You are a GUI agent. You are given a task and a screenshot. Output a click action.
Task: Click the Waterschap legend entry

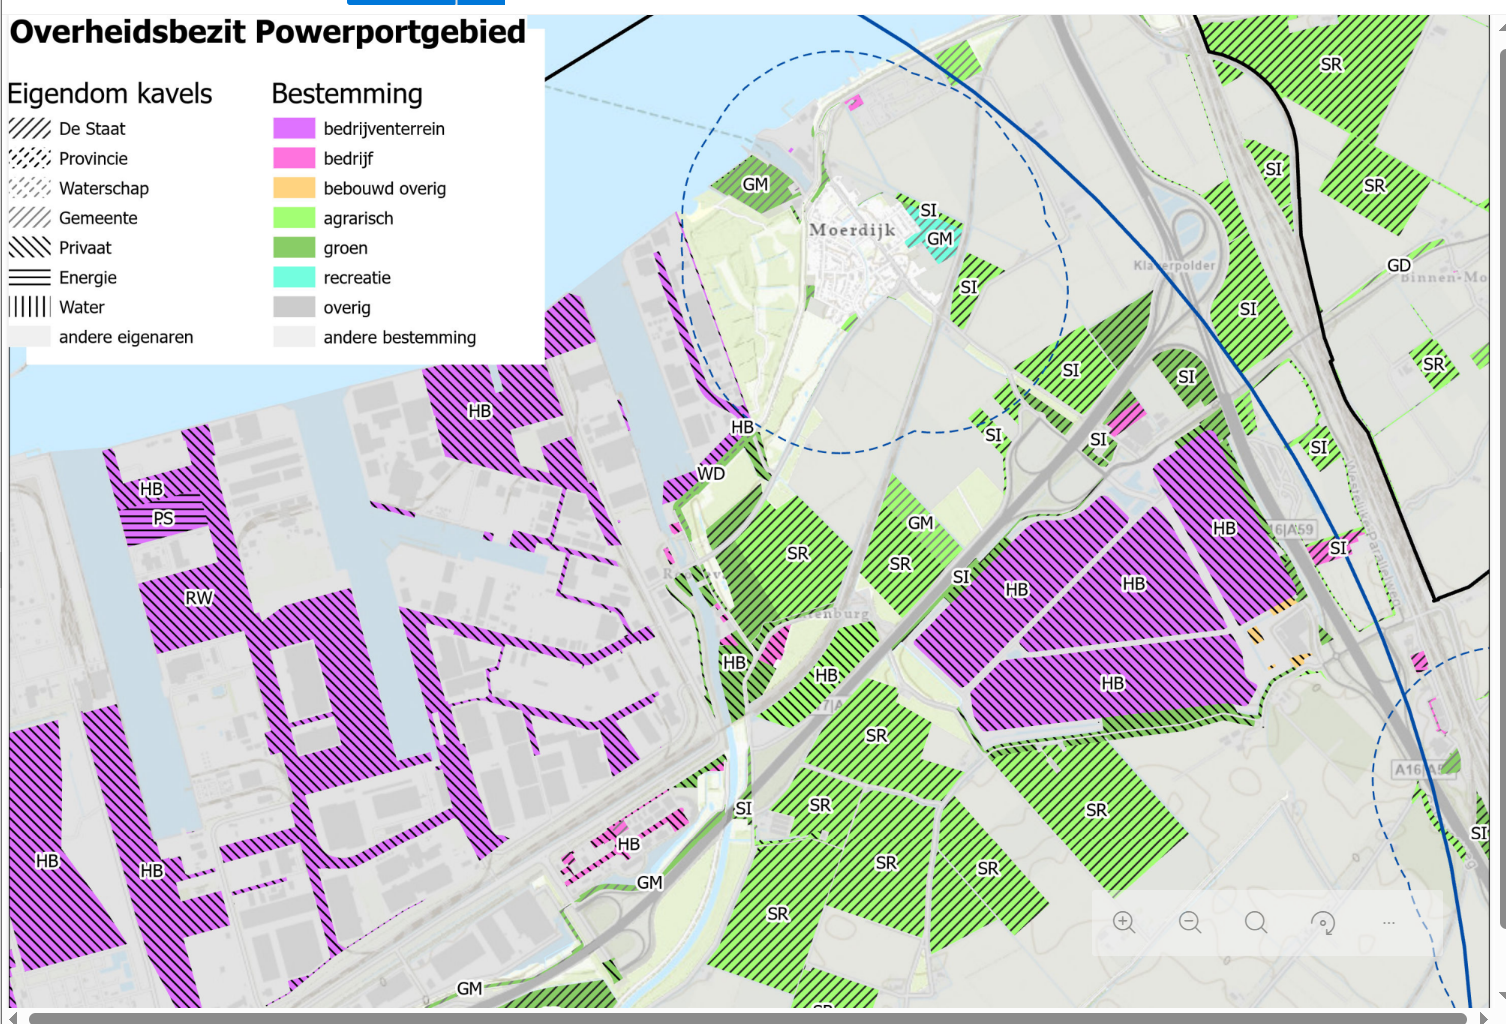[103, 189]
